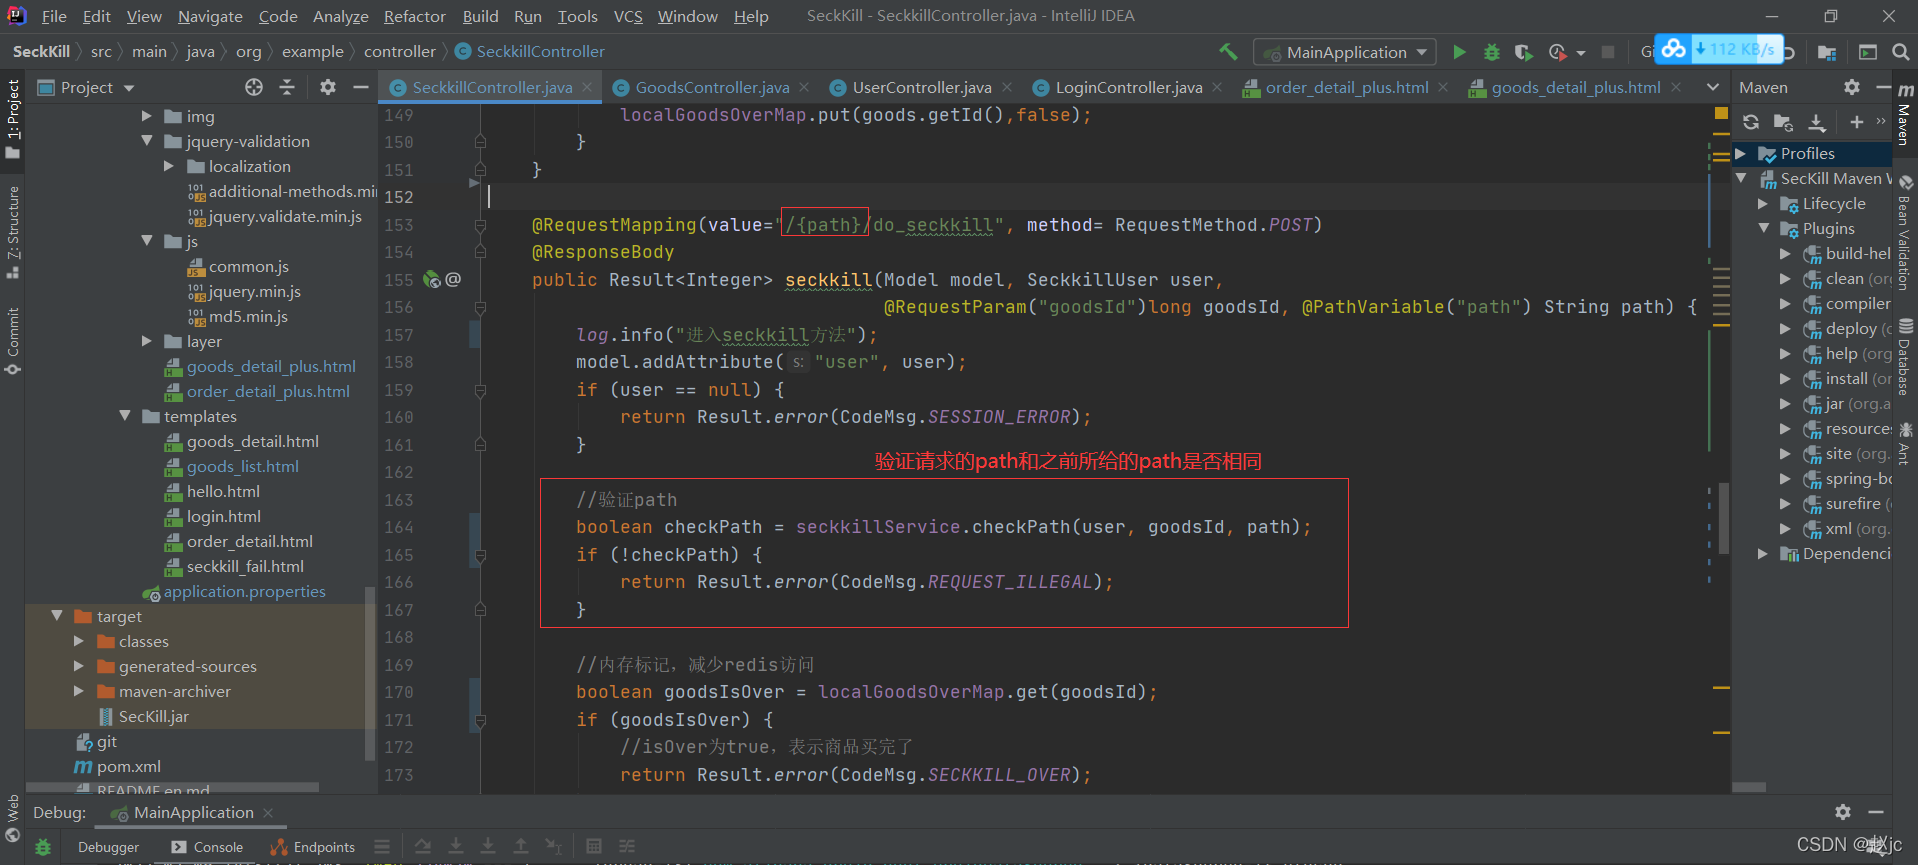Expand Lifecycle node in Maven panel

point(1763,203)
